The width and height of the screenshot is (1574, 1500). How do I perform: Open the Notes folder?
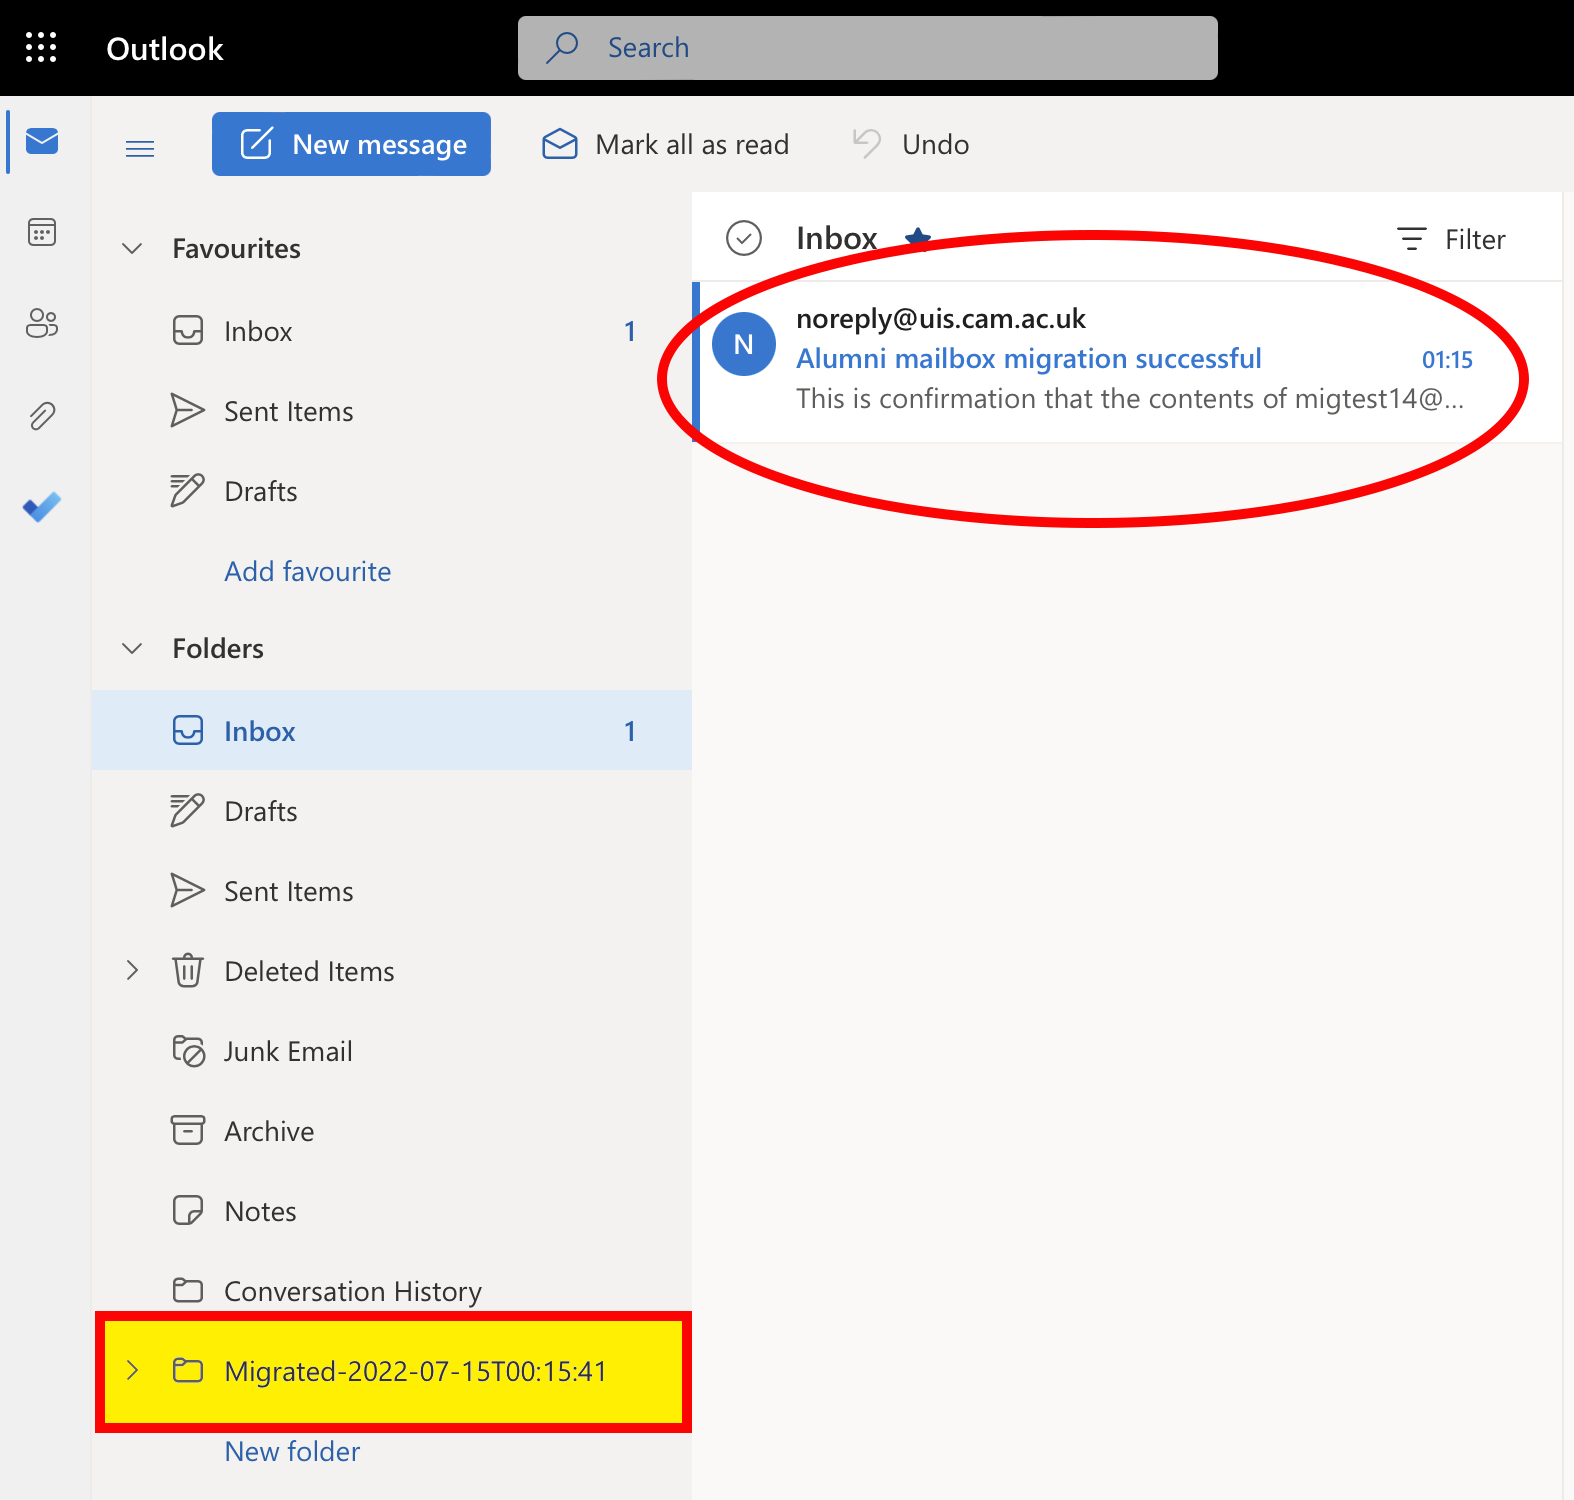coord(392,1211)
